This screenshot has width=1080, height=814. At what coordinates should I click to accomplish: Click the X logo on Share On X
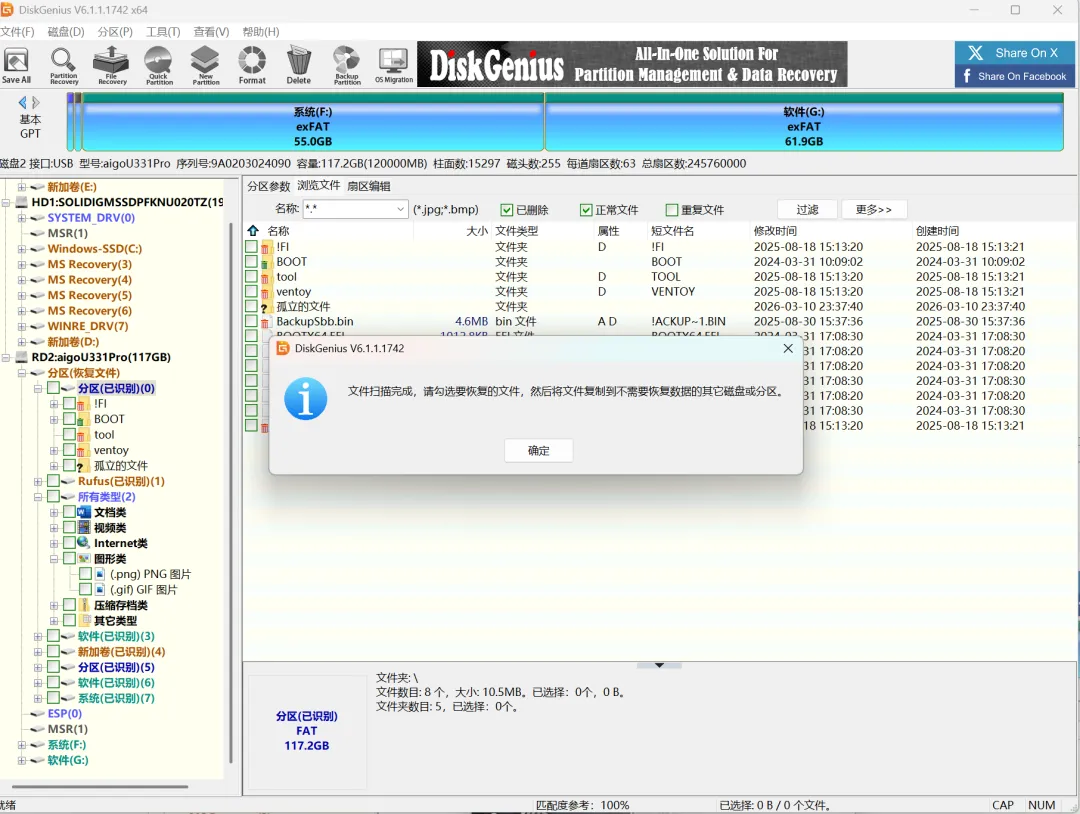click(x=975, y=53)
